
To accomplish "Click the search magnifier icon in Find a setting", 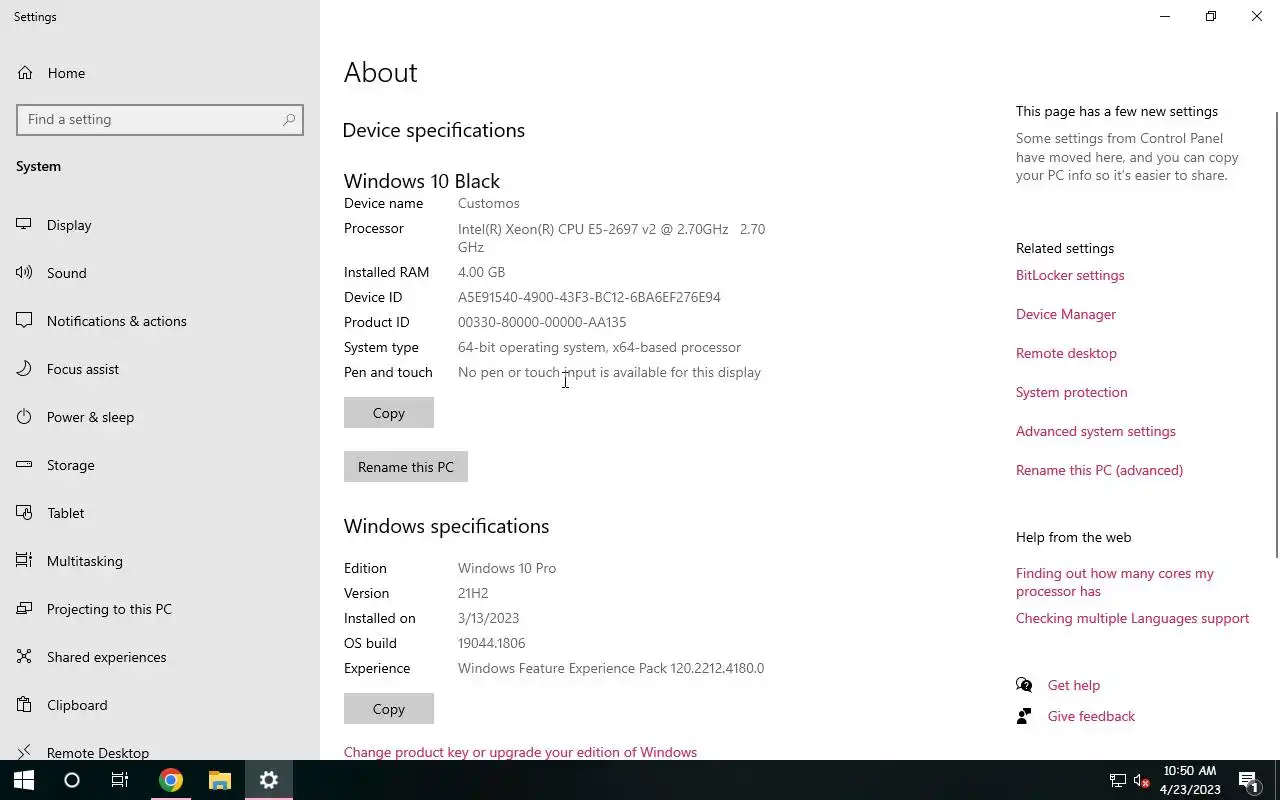I will 289,119.
